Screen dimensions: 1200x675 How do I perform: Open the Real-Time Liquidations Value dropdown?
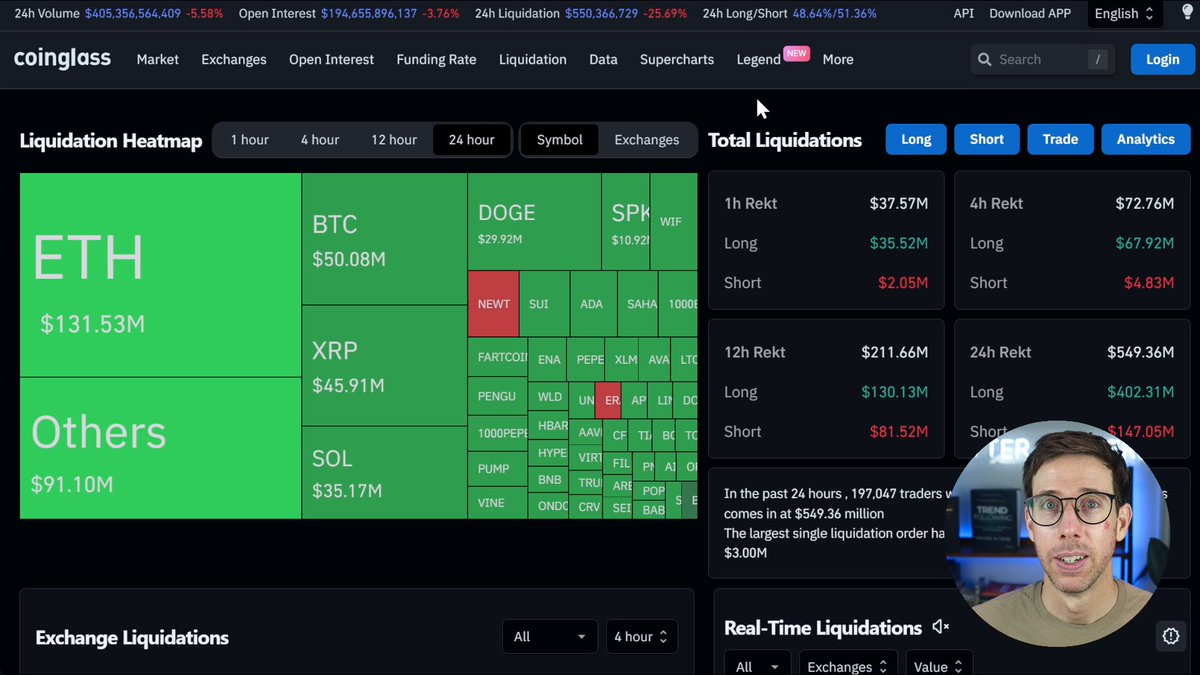pos(938,665)
